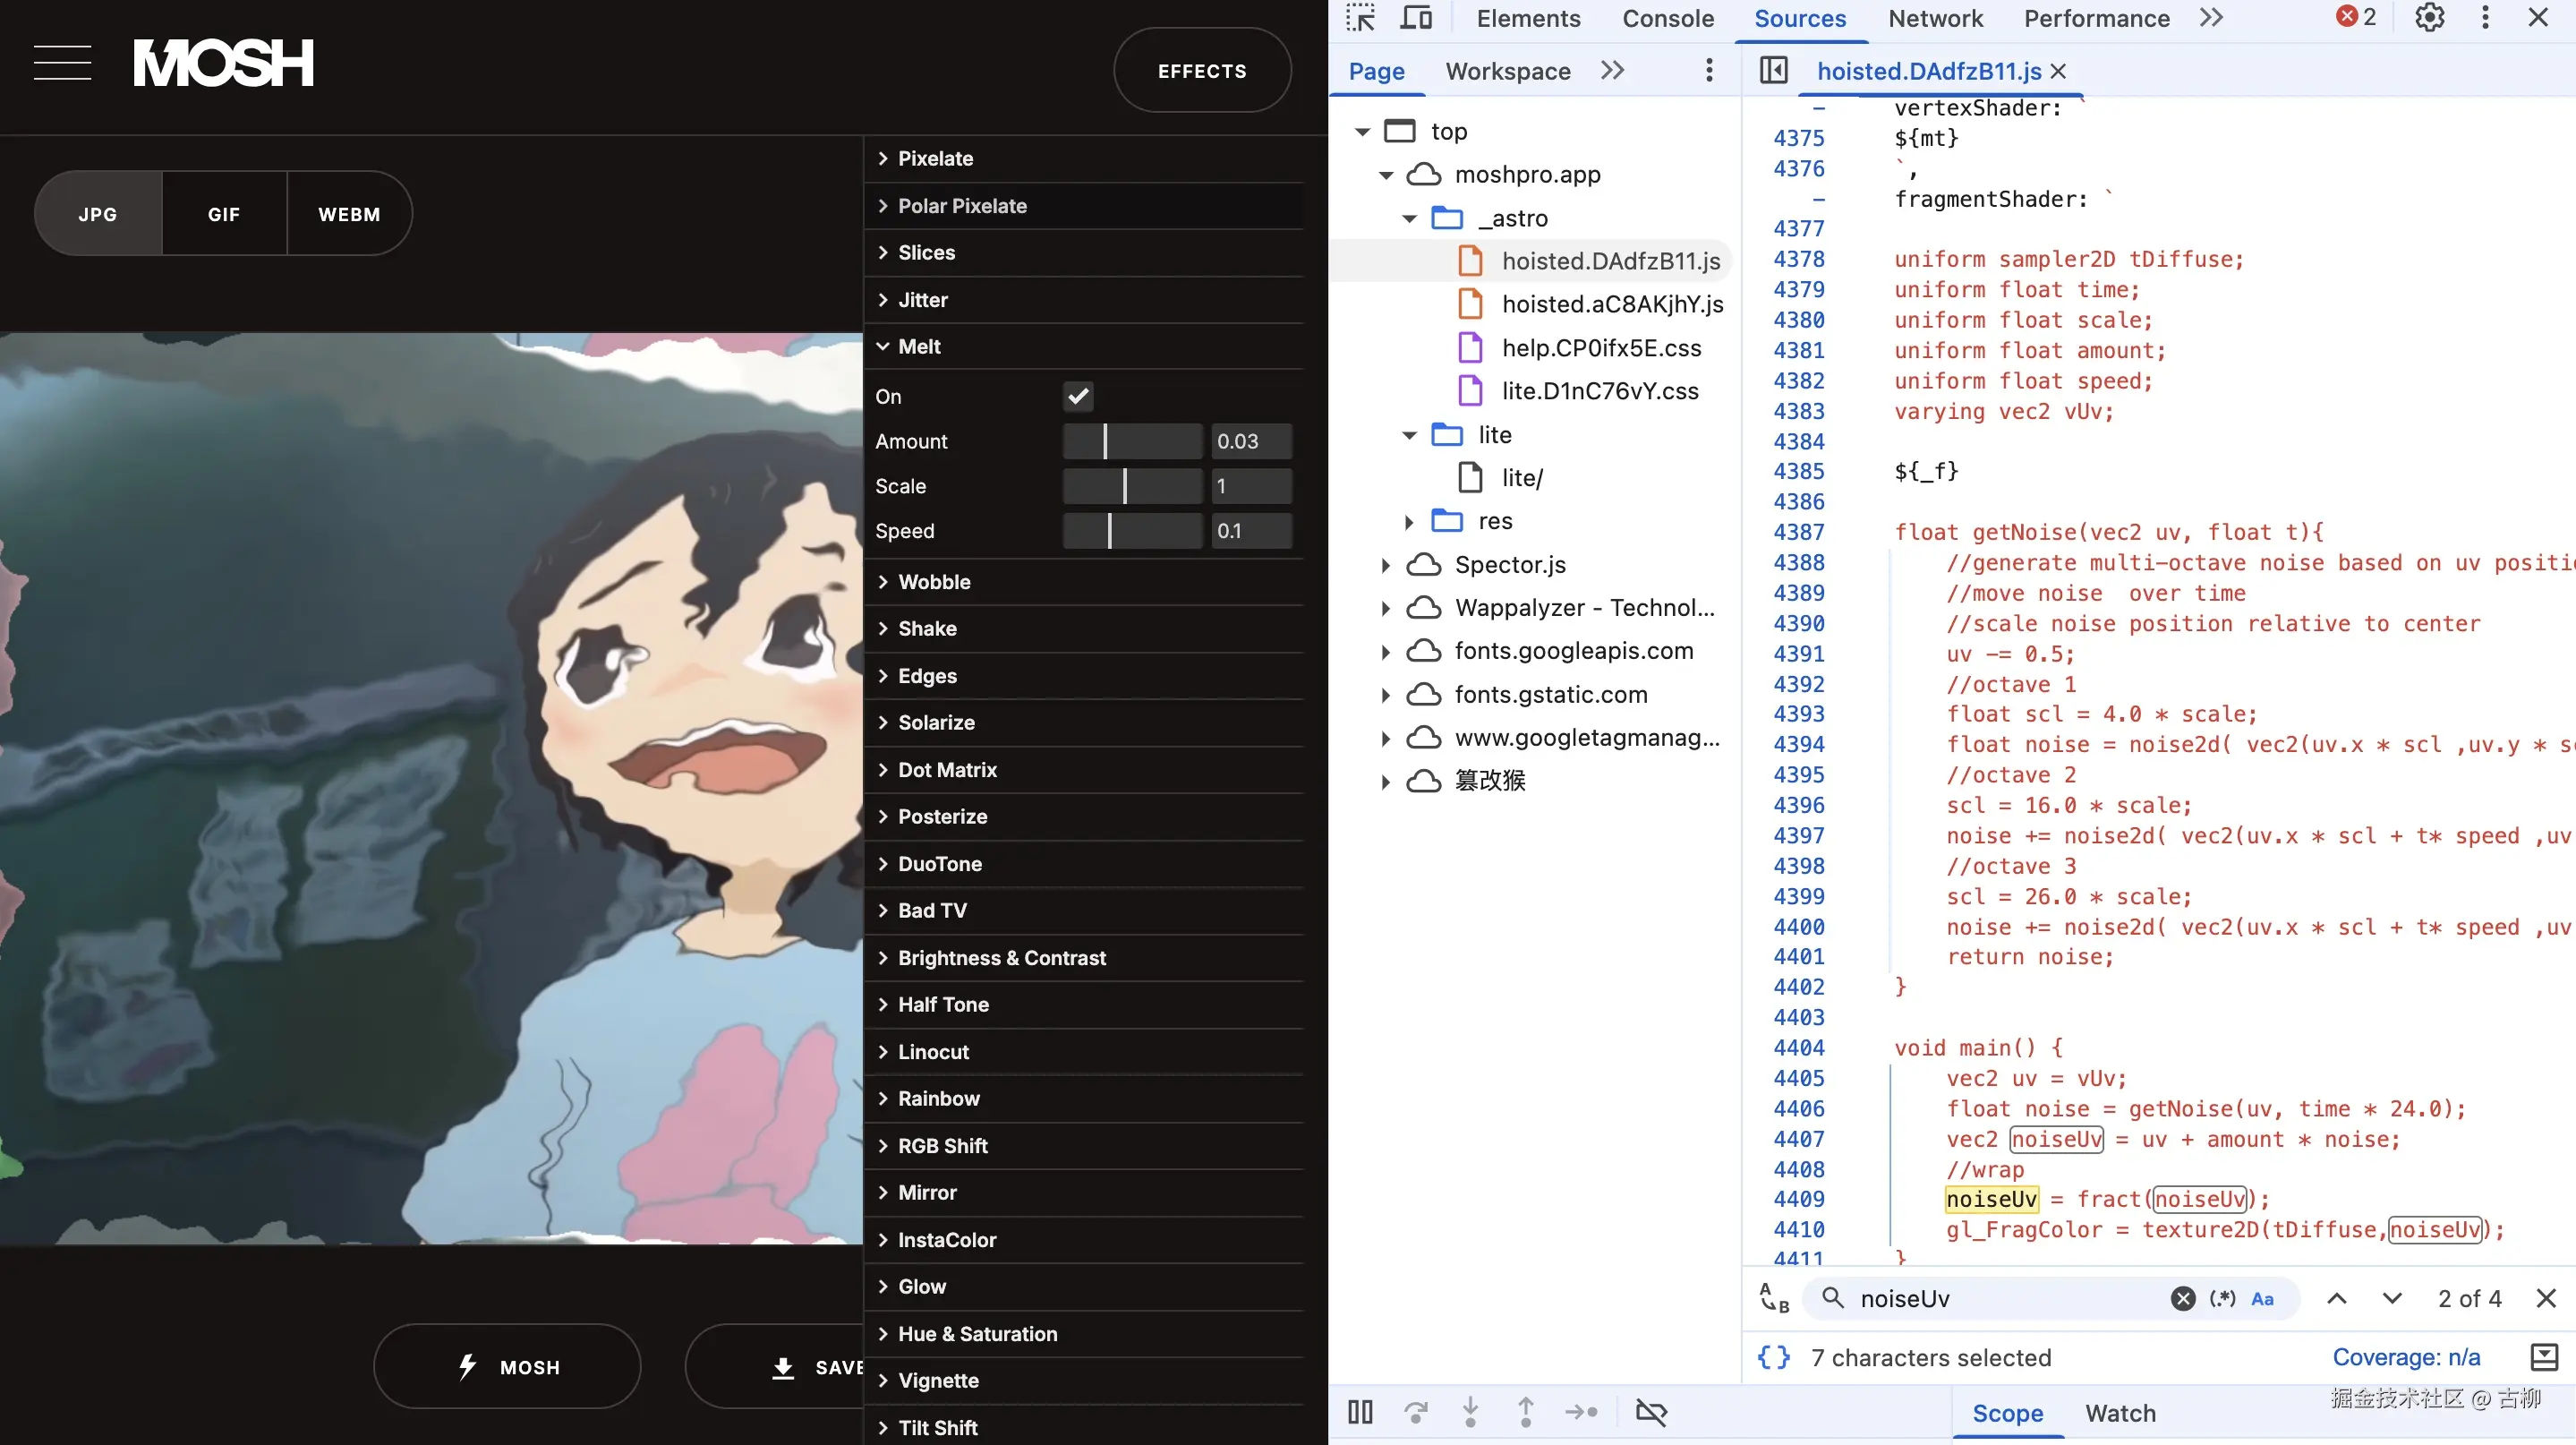Hide the sources navigator sidebar
Screen dimensions: 2576x1445
(x=1773, y=71)
